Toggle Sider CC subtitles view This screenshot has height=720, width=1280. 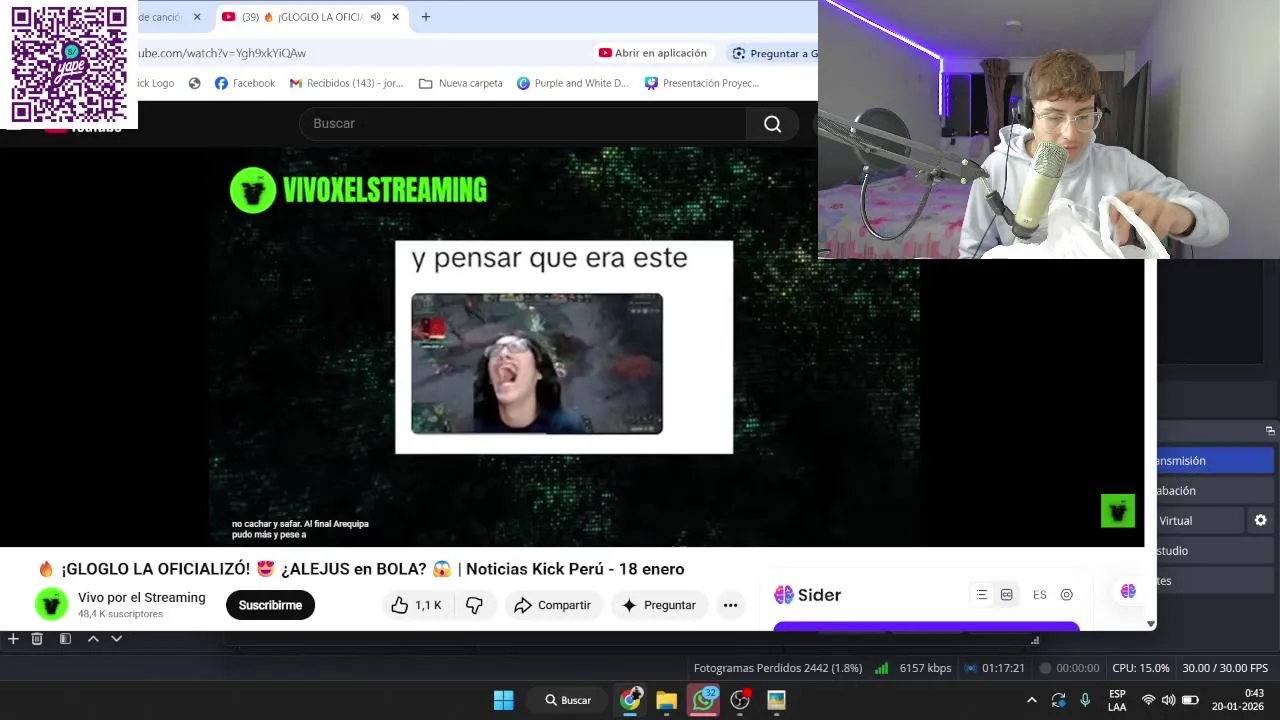1007,595
